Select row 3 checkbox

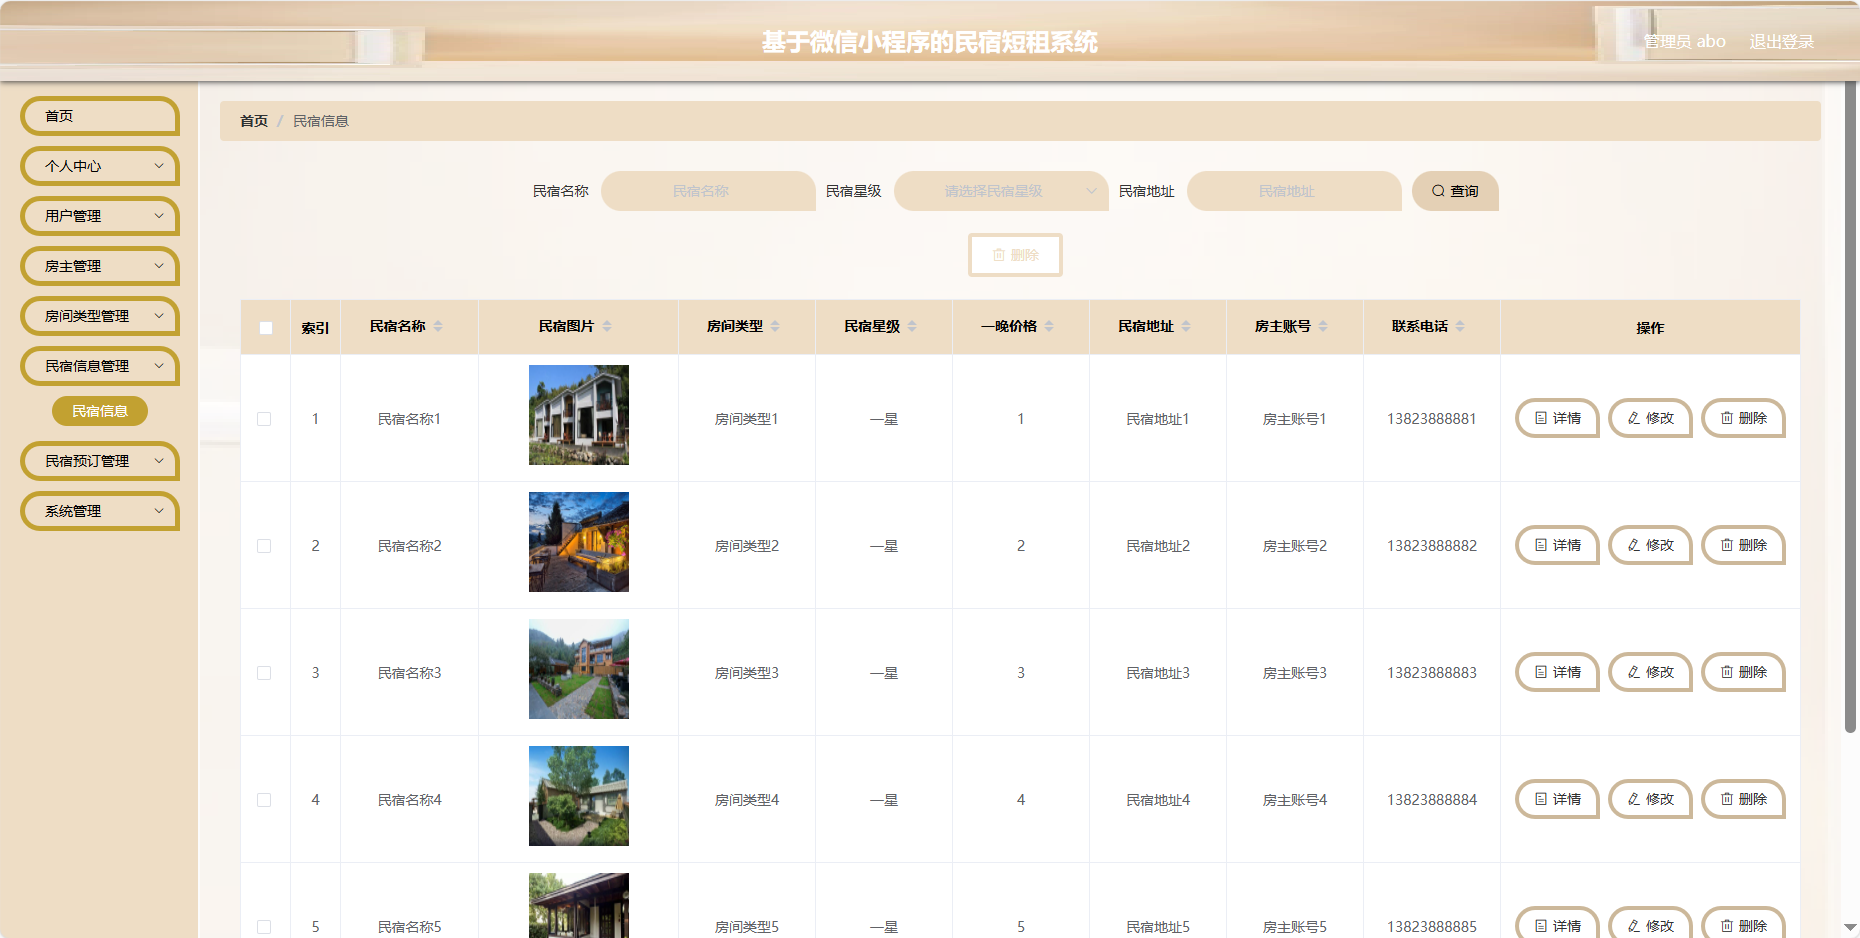click(x=264, y=673)
